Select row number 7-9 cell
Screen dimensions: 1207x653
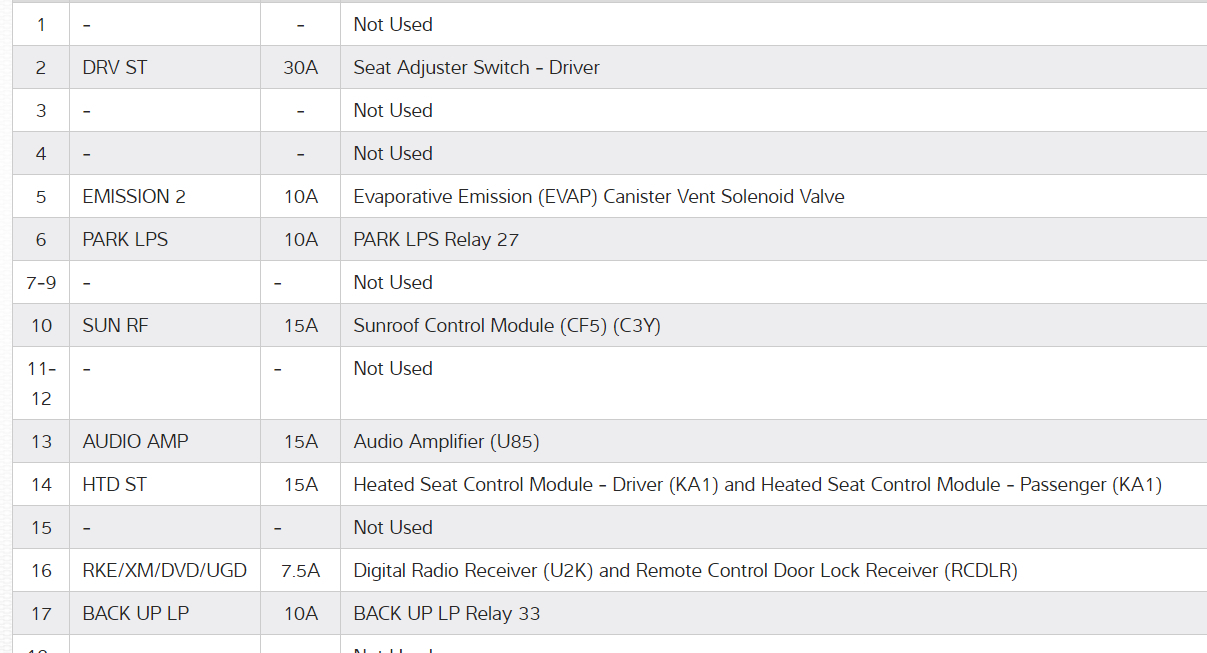pyautogui.click(x=41, y=283)
